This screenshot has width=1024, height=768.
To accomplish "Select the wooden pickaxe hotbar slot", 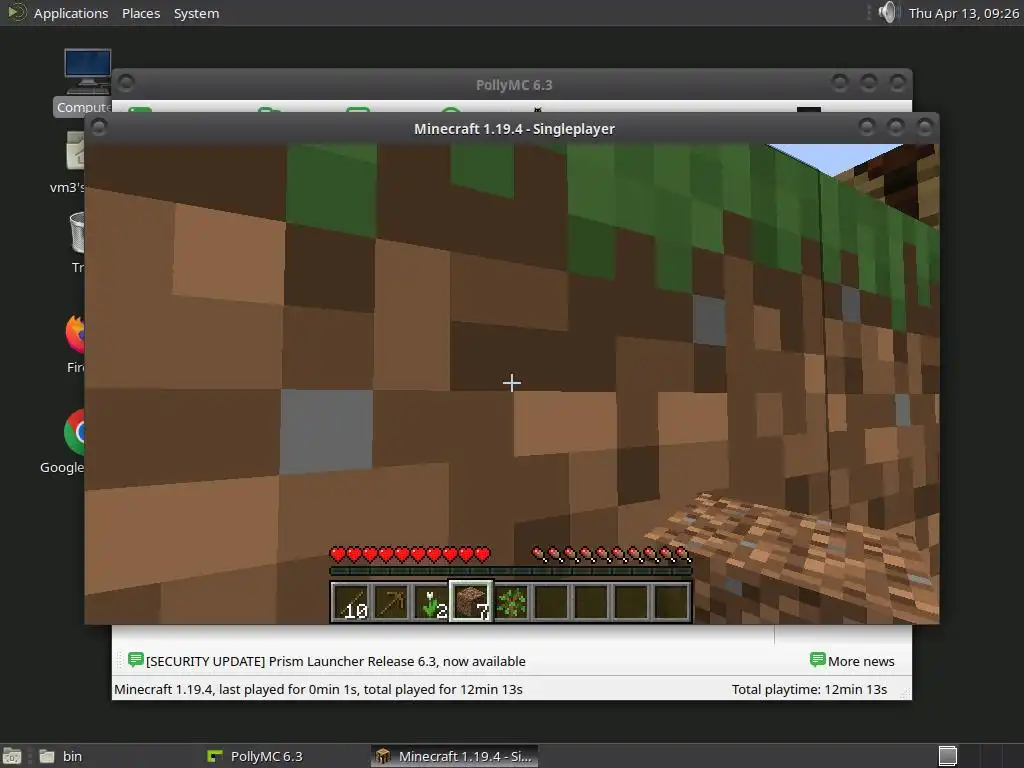I will click(391, 601).
